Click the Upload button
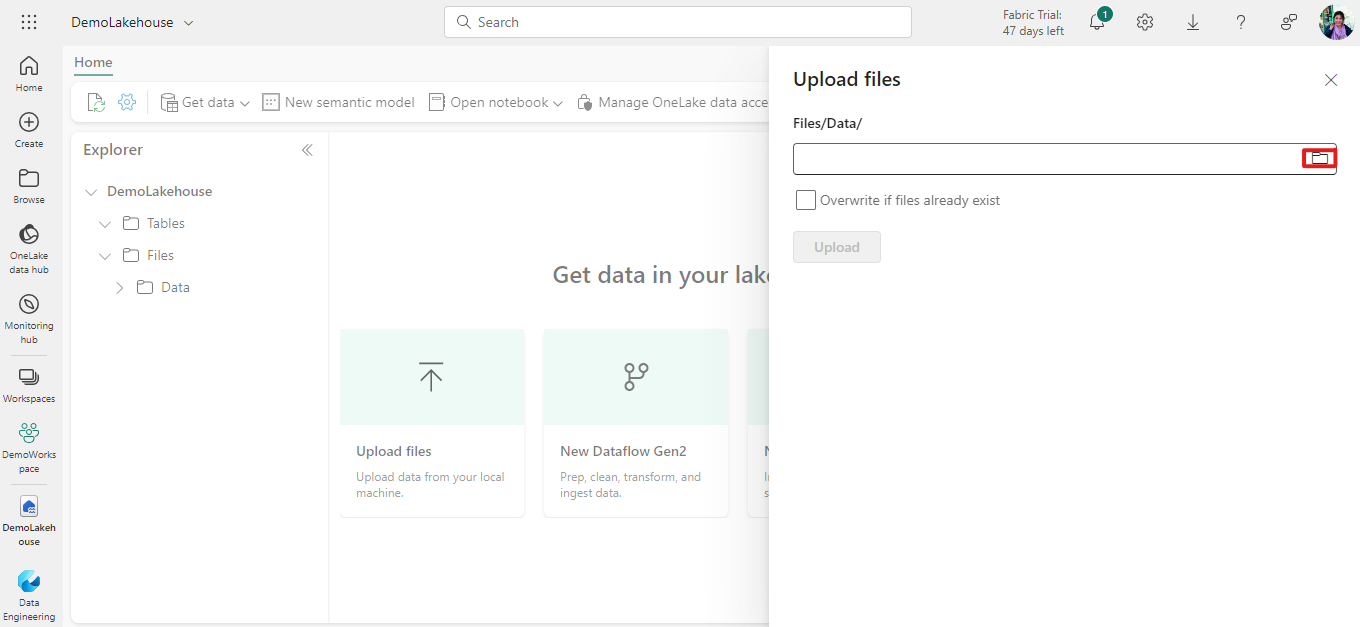Viewport: 1360px width, 627px height. [837, 247]
